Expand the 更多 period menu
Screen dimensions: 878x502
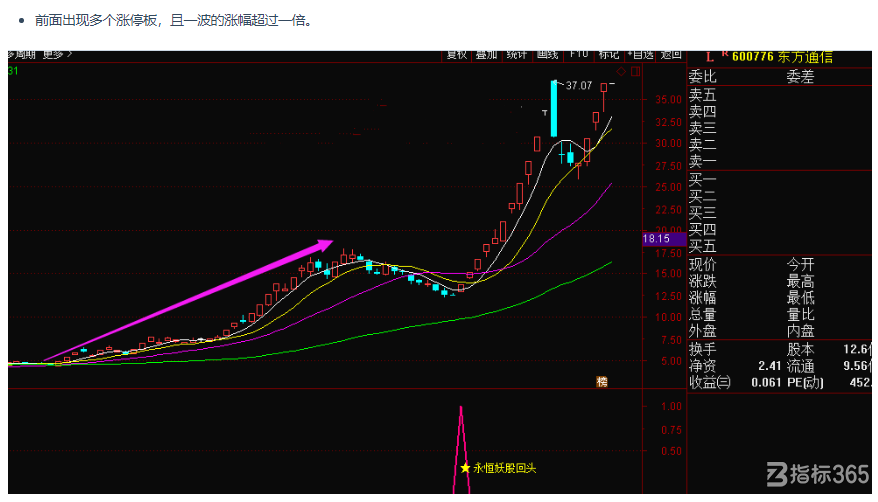click(x=57, y=55)
